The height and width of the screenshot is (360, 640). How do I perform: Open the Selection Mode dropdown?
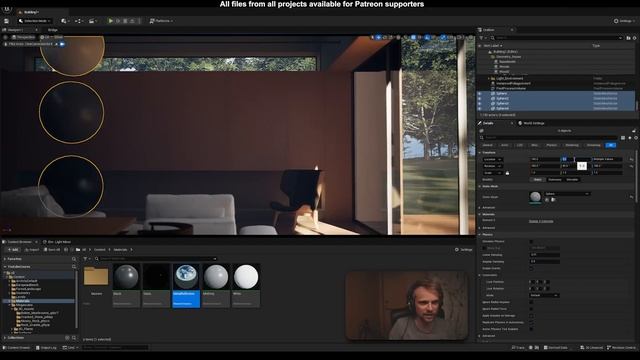35,21
